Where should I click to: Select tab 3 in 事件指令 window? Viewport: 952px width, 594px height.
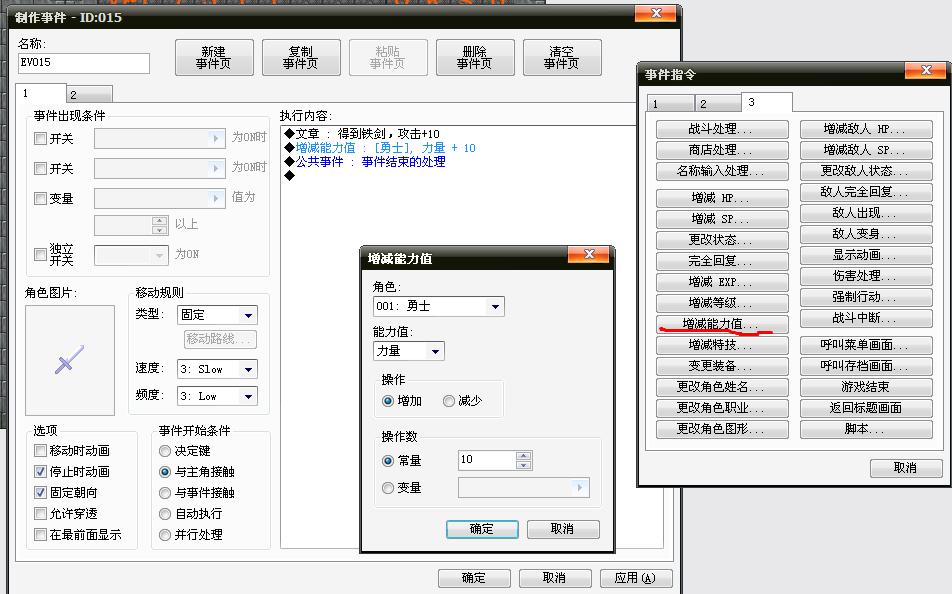766,102
